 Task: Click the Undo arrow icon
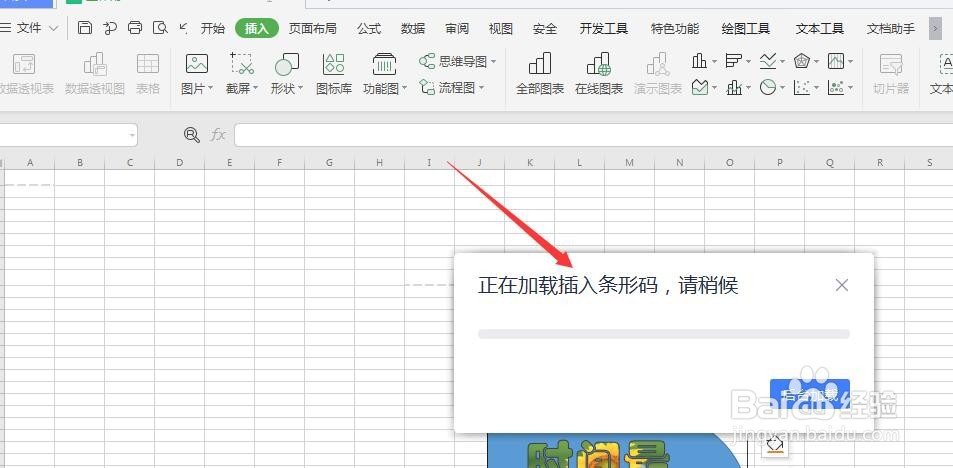[x=184, y=28]
